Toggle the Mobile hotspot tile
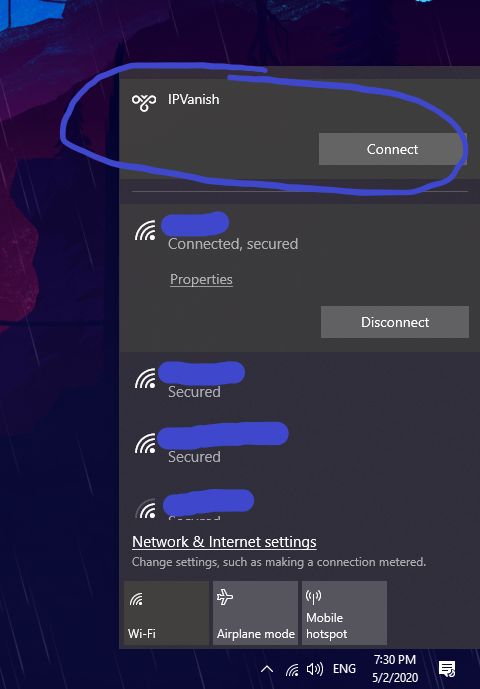 344,613
